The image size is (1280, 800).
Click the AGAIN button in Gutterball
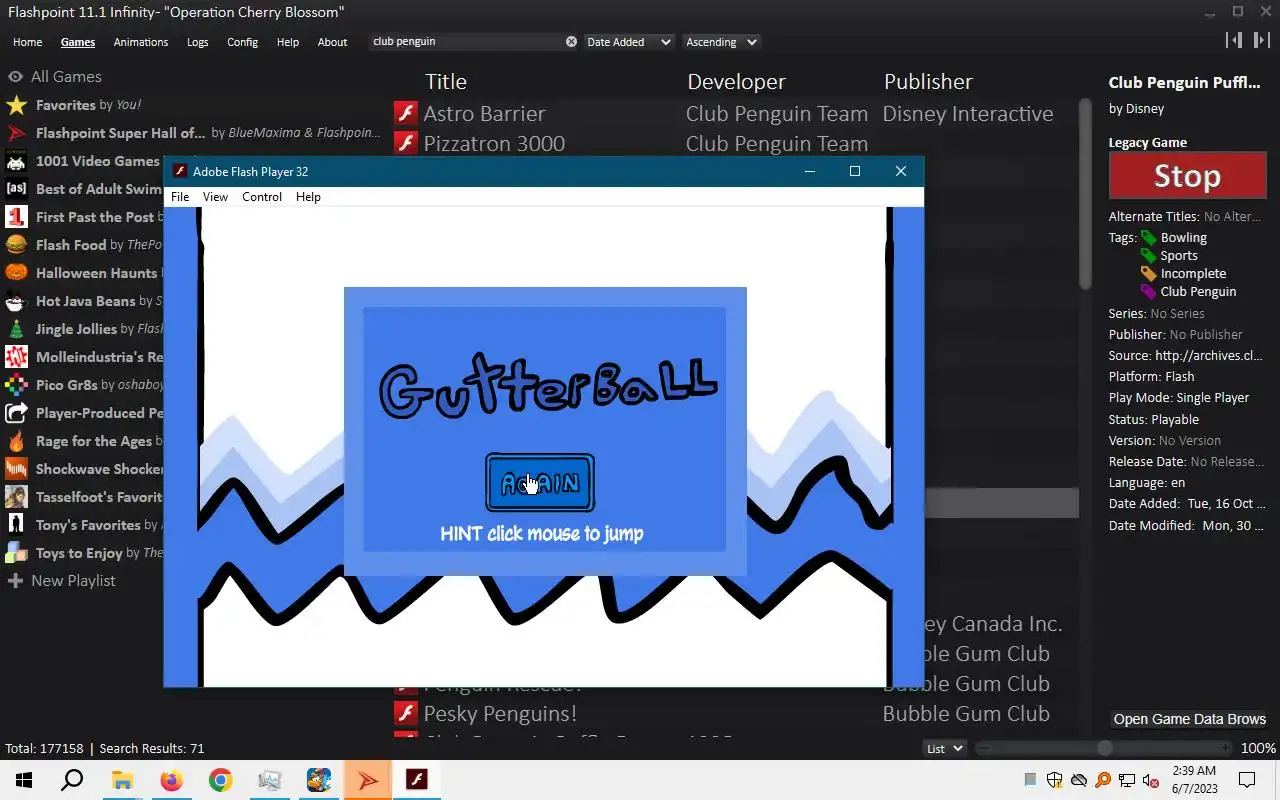tap(540, 483)
